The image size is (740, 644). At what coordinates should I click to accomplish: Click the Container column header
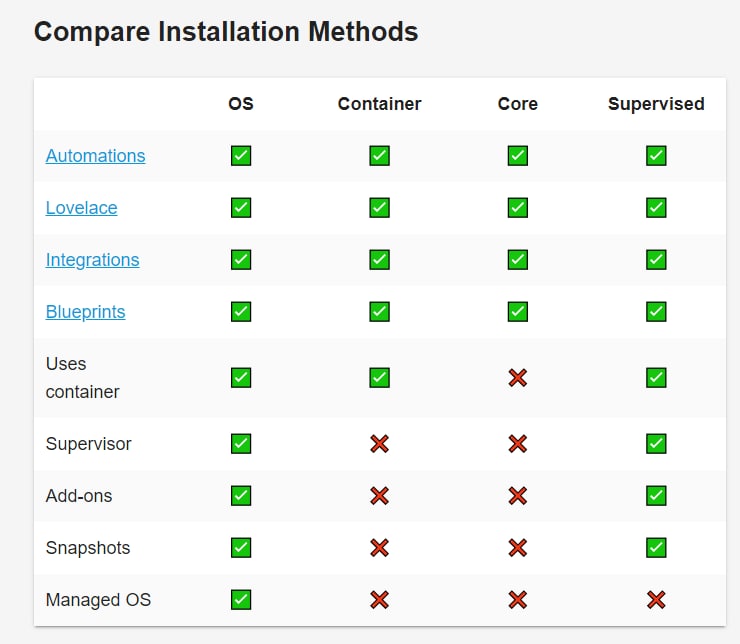[x=379, y=104]
